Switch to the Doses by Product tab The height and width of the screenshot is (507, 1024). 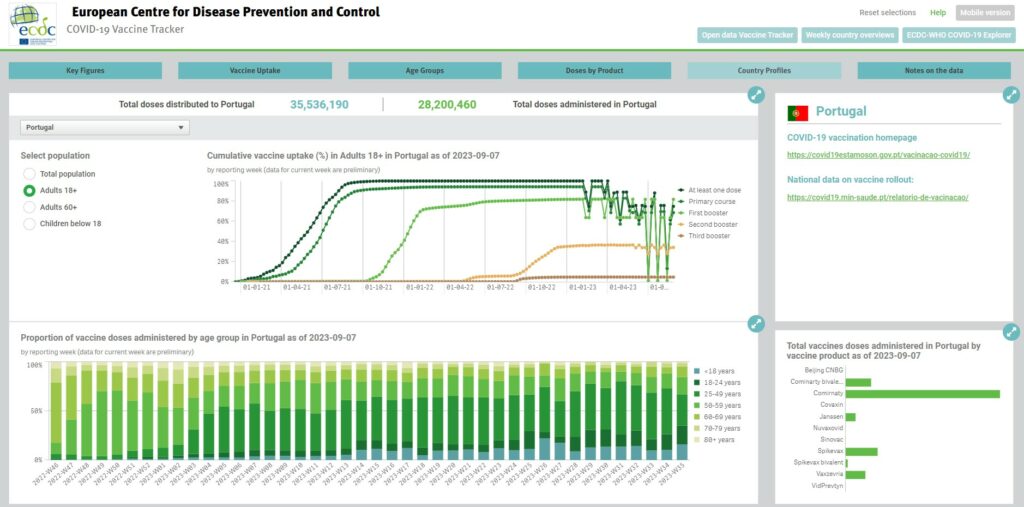click(594, 71)
